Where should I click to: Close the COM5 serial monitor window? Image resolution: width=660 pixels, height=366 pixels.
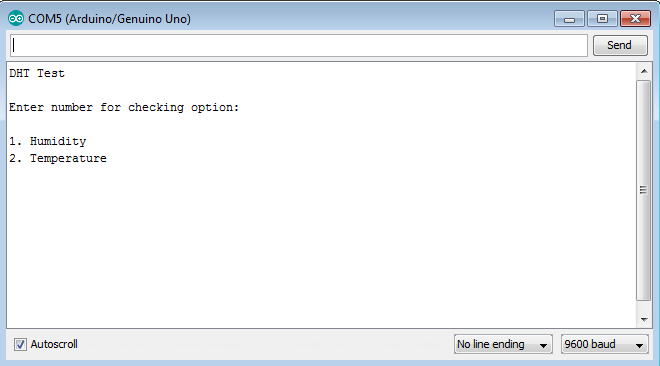pos(635,19)
